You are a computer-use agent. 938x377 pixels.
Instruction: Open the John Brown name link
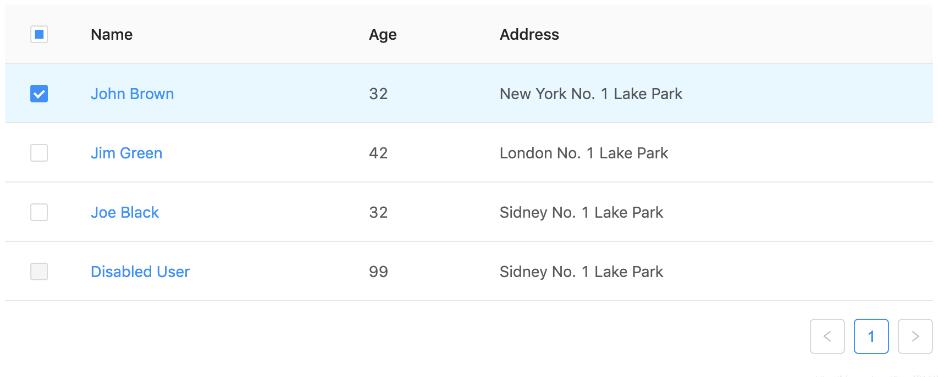(x=132, y=94)
